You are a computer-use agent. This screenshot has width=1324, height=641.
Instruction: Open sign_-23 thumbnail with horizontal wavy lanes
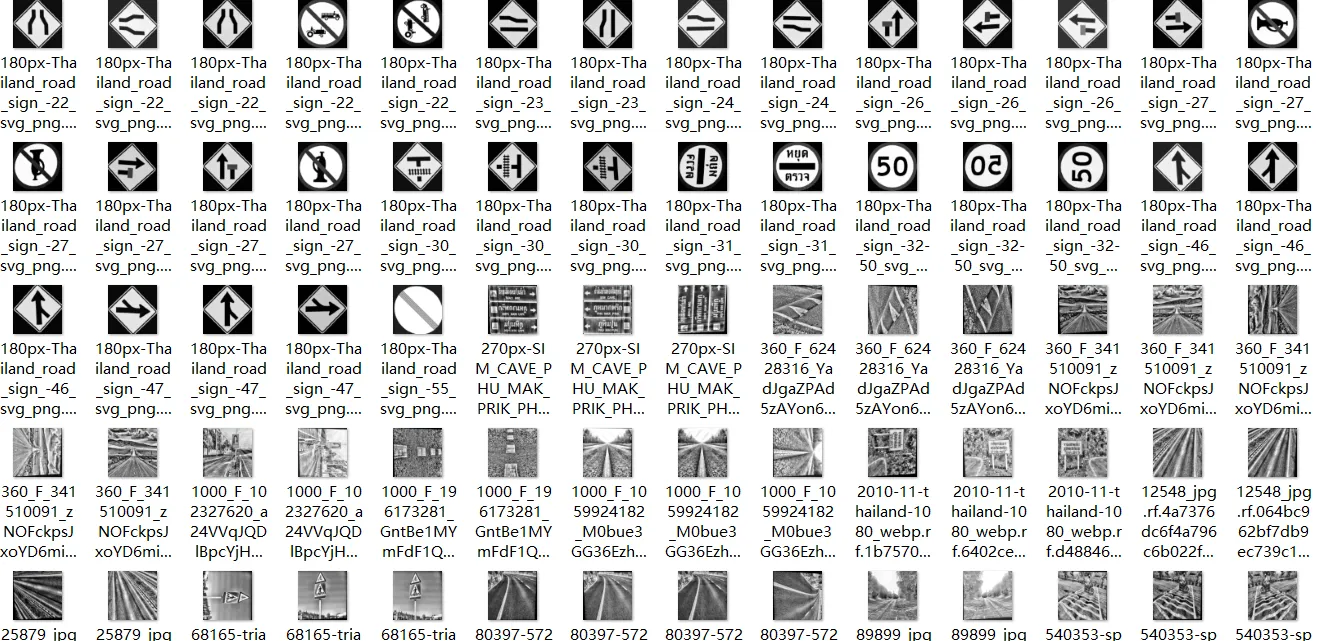[513, 24]
